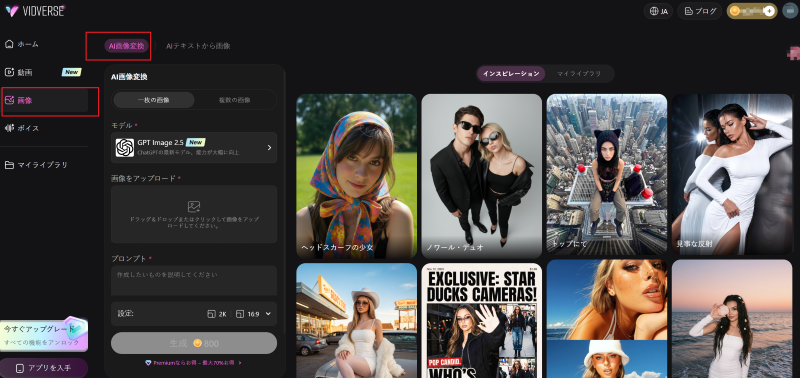Click the 2K resolution icon
Viewport: 800px width, 378px height.
tap(211, 314)
